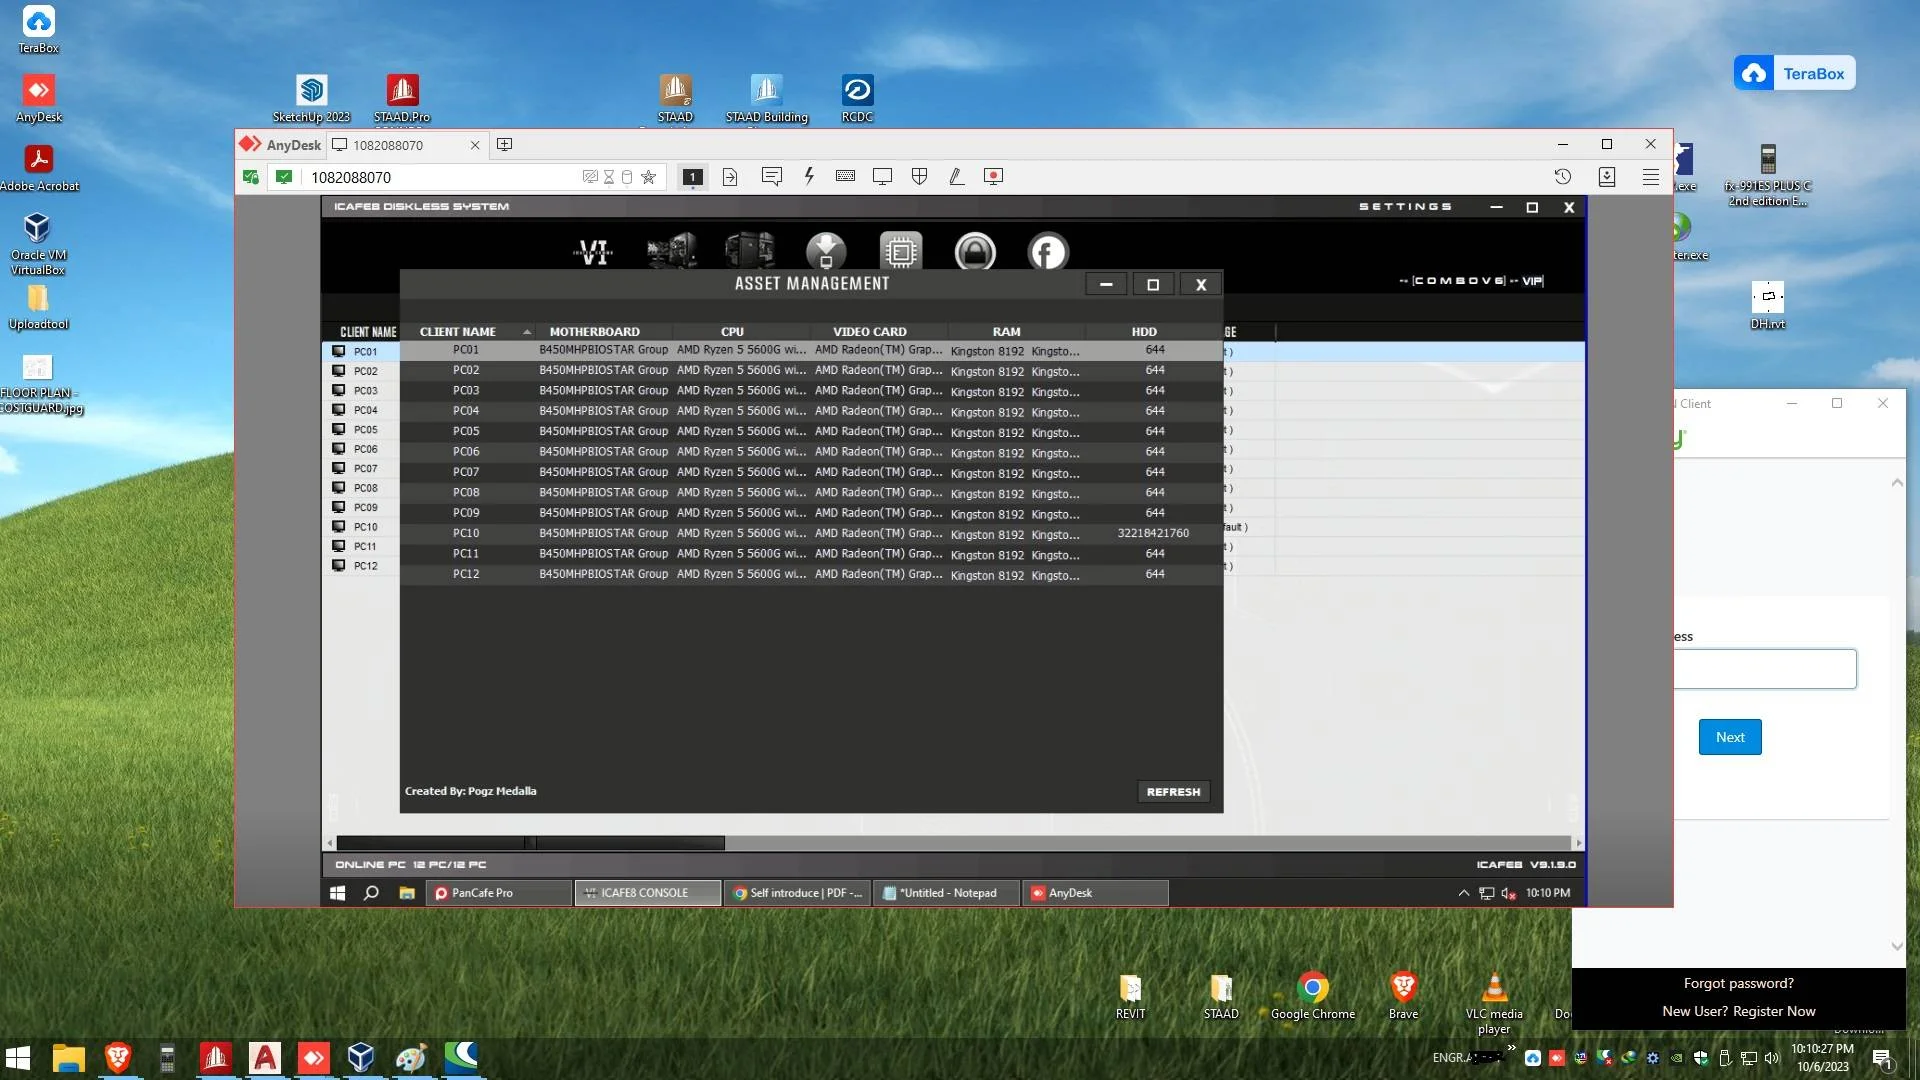This screenshot has width=1920, height=1080.
Task: Switch to ICAFE8 CONSOLE remote taskbar item
Action: coord(648,893)
